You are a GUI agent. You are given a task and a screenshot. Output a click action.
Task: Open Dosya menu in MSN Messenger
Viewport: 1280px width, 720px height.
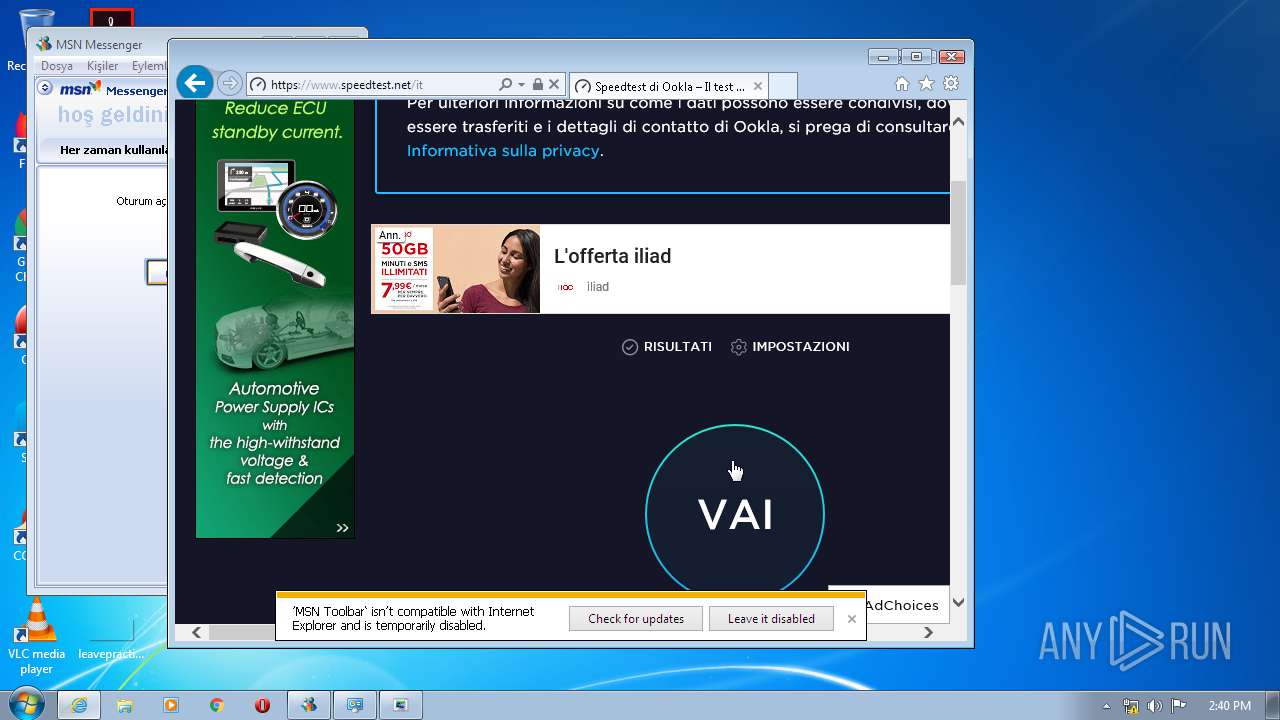(x=57, y=66)
